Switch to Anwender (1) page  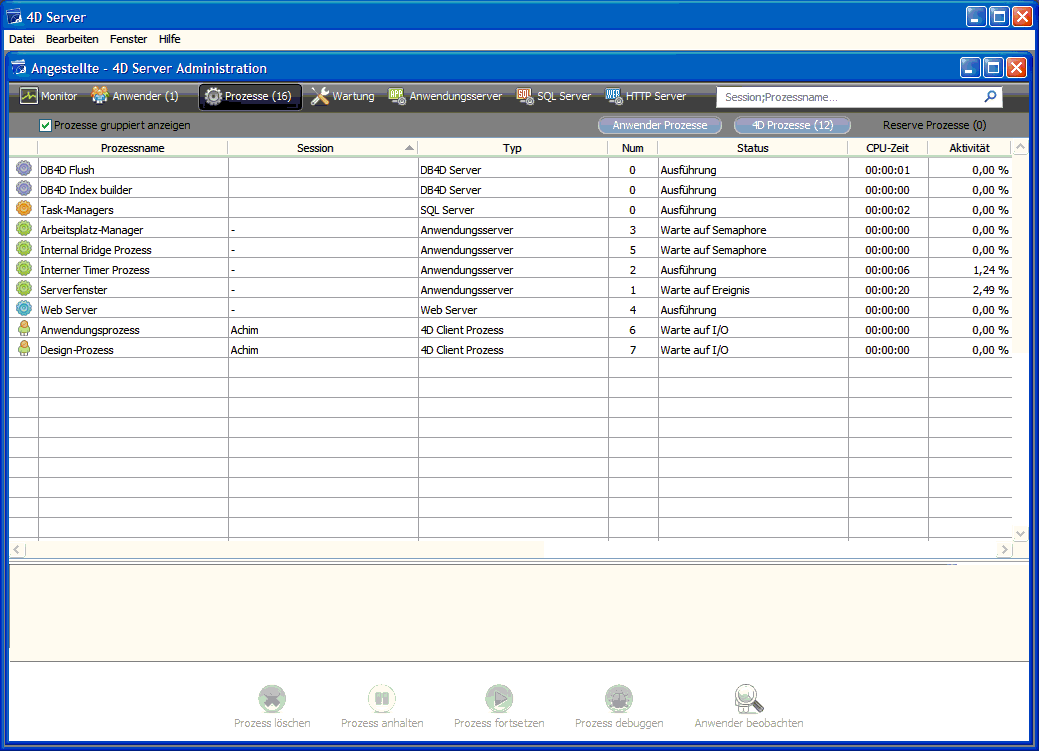[135, 97]
